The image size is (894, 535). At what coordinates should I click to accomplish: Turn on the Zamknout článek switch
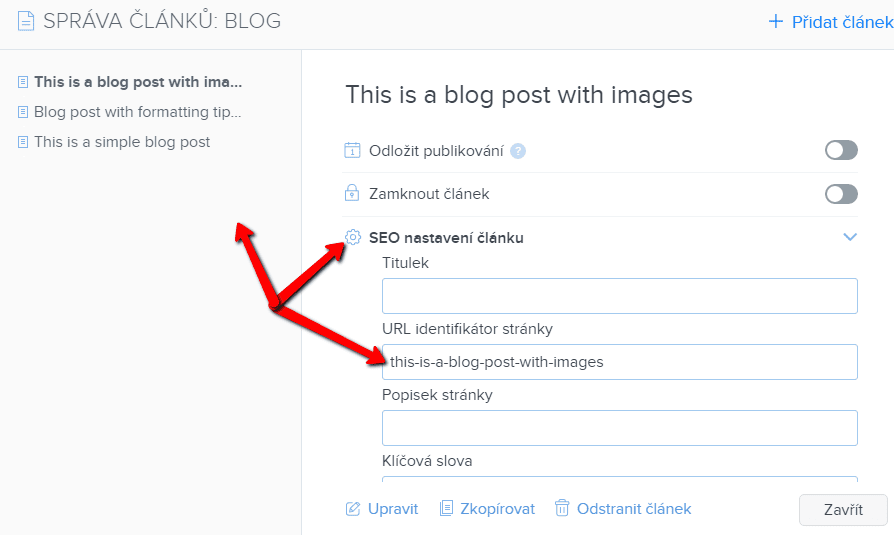point(841,194)
